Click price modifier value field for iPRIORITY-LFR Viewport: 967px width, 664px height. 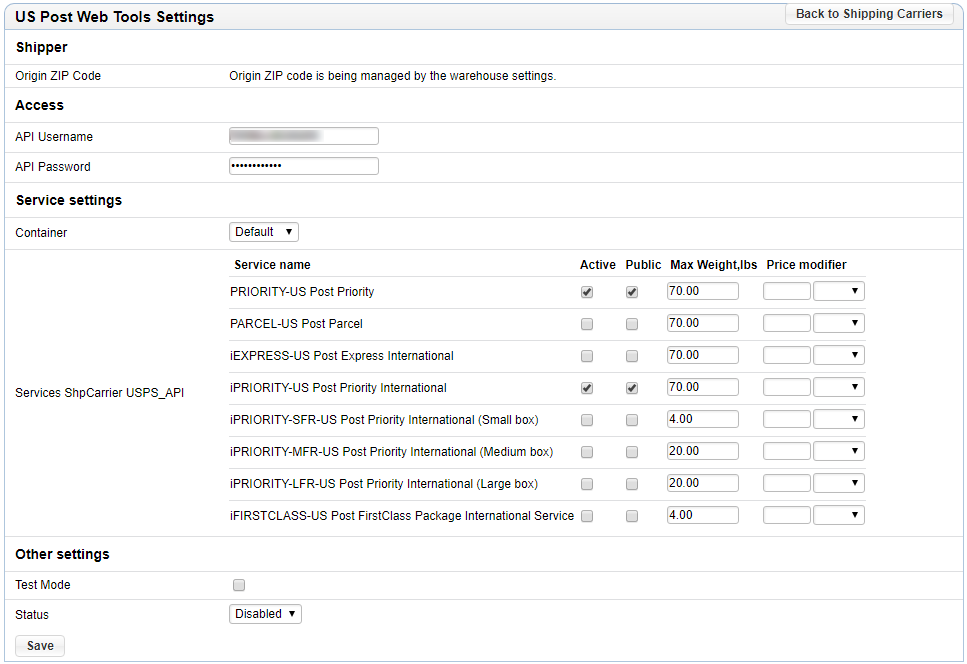point(787,483)
